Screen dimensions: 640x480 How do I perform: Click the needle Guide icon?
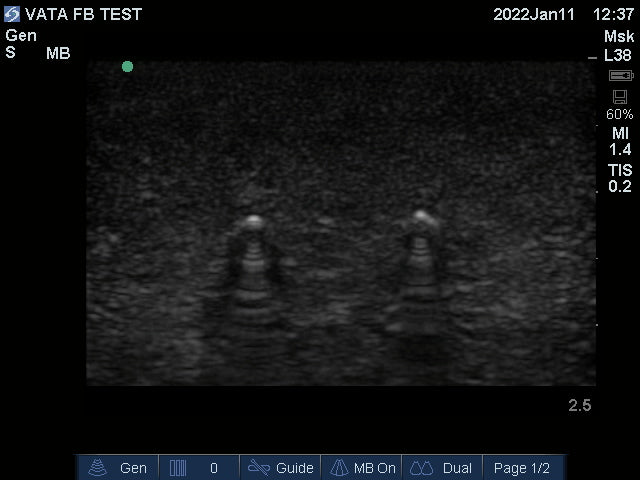point(259,467)
